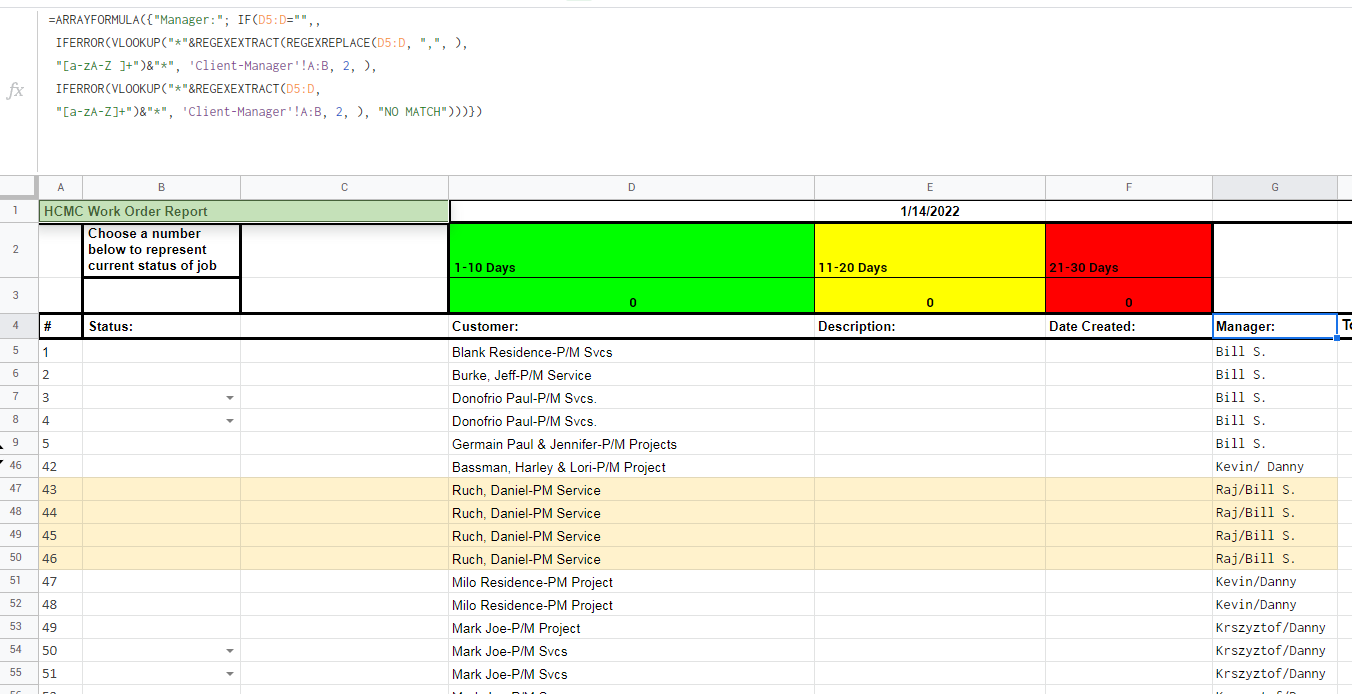
Task: Click Milo Residence-PM Project cell in row 52
Action: [x=631, y=605]
